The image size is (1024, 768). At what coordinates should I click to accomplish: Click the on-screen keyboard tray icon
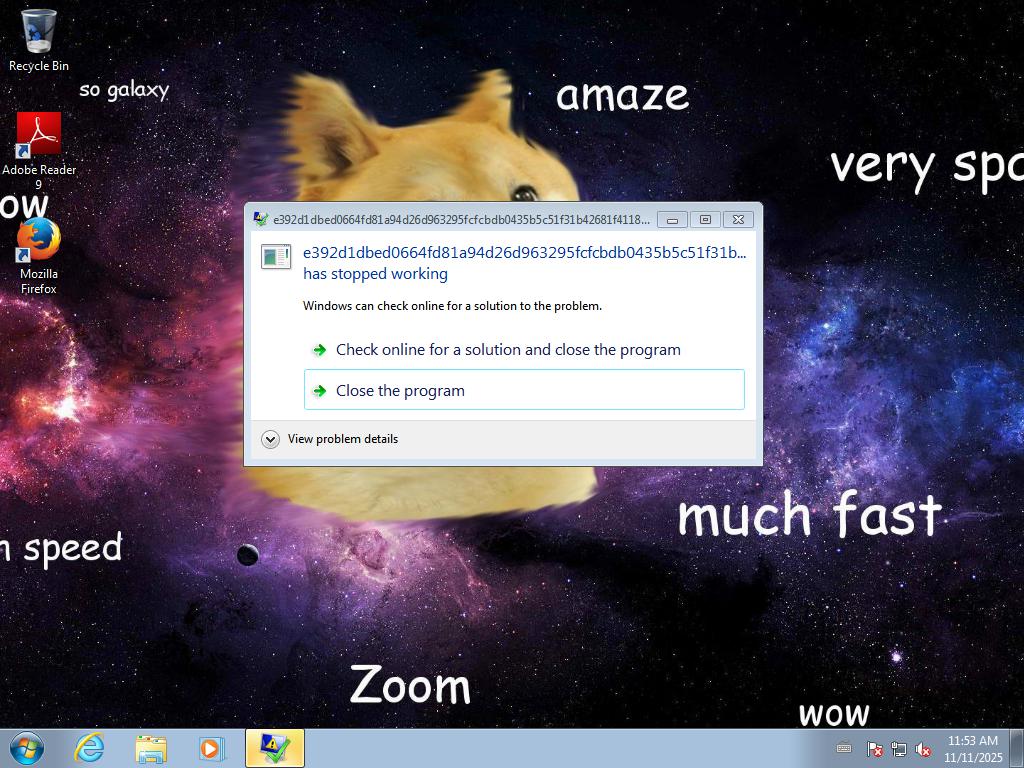coord(844,748)
